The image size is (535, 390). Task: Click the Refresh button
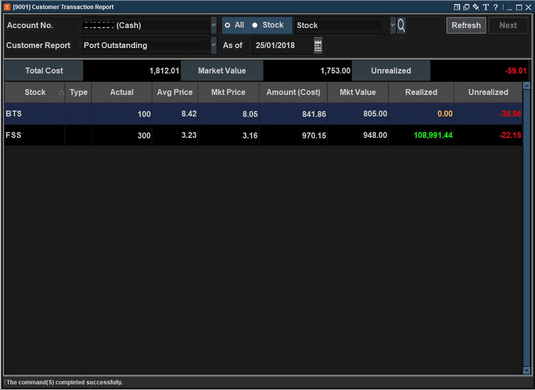click(466, 26)
